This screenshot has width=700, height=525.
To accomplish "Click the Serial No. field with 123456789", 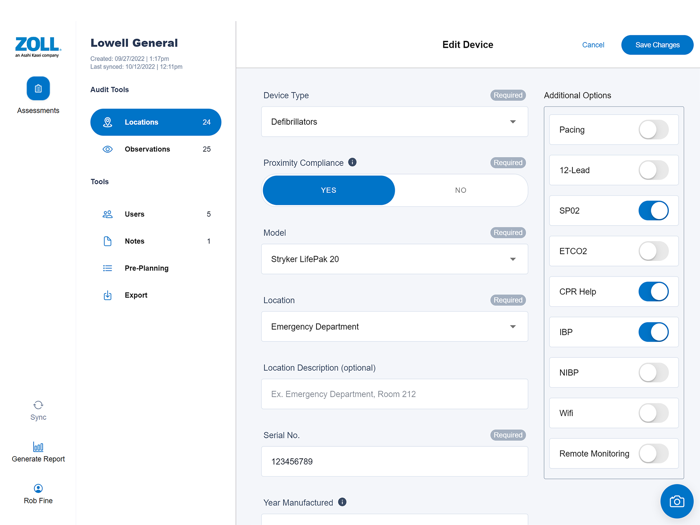I will (x=395, y=462).
